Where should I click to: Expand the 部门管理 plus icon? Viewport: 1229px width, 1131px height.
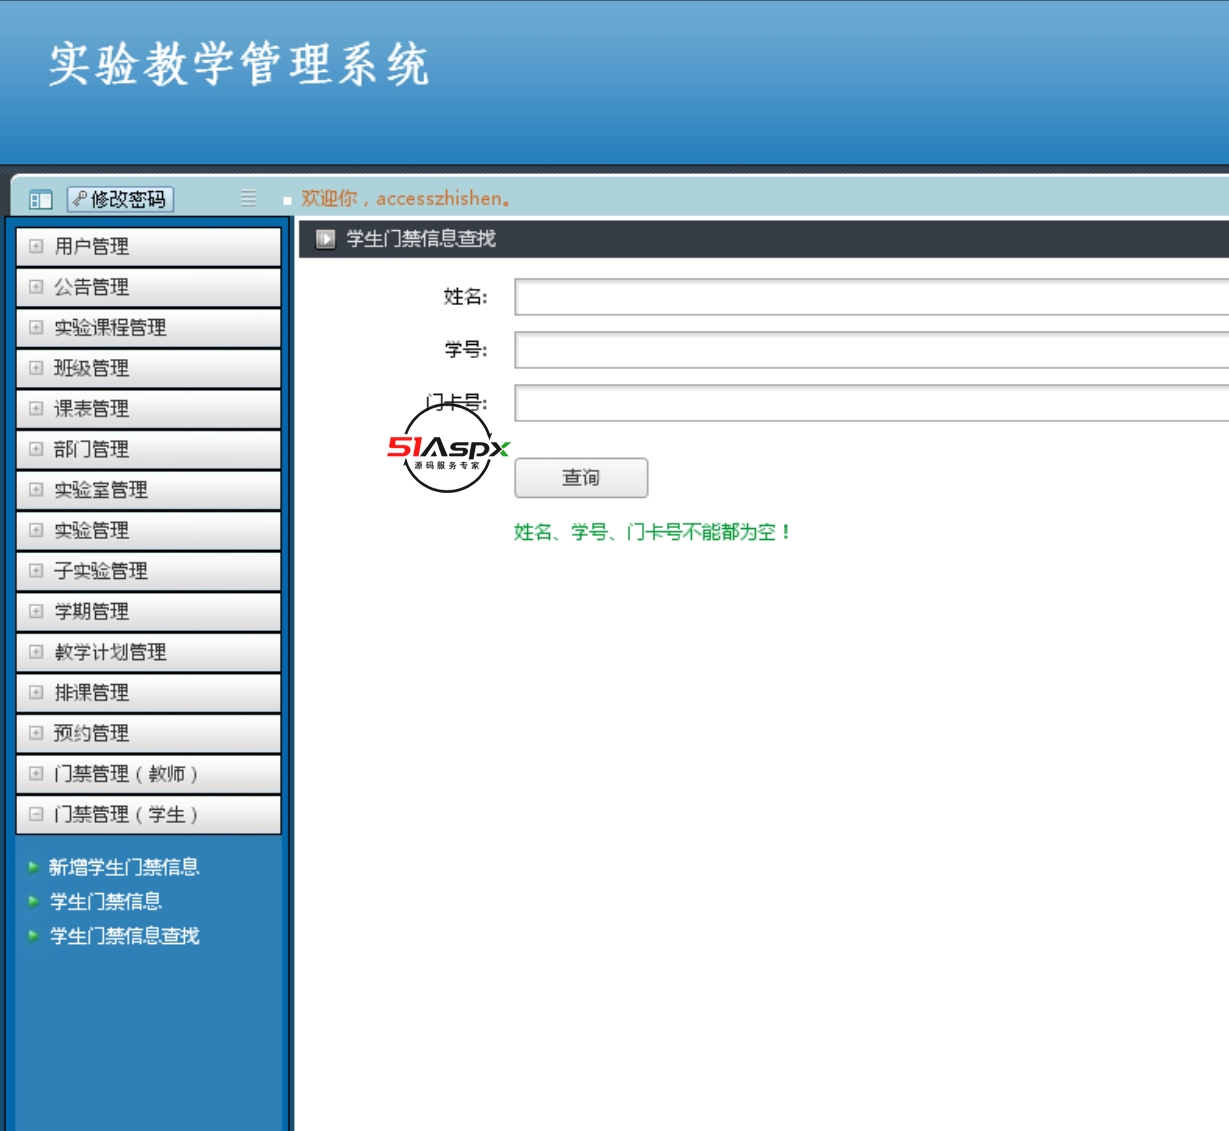(x=36, y=449)
